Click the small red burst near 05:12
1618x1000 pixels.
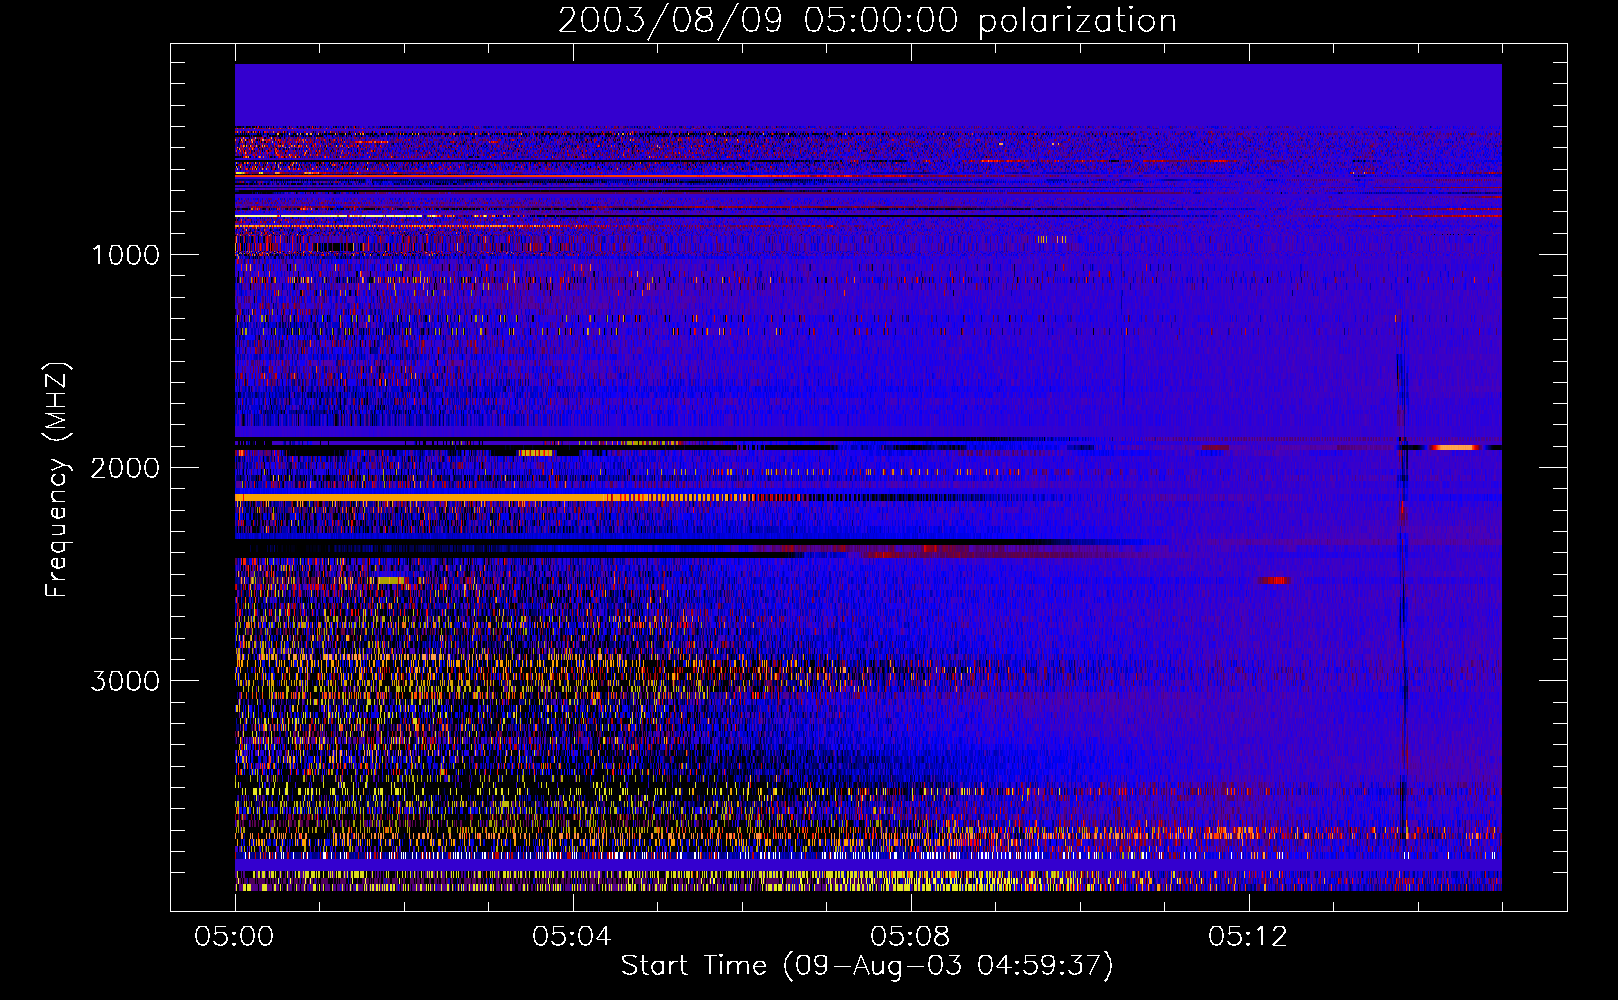pos(1273,580)
